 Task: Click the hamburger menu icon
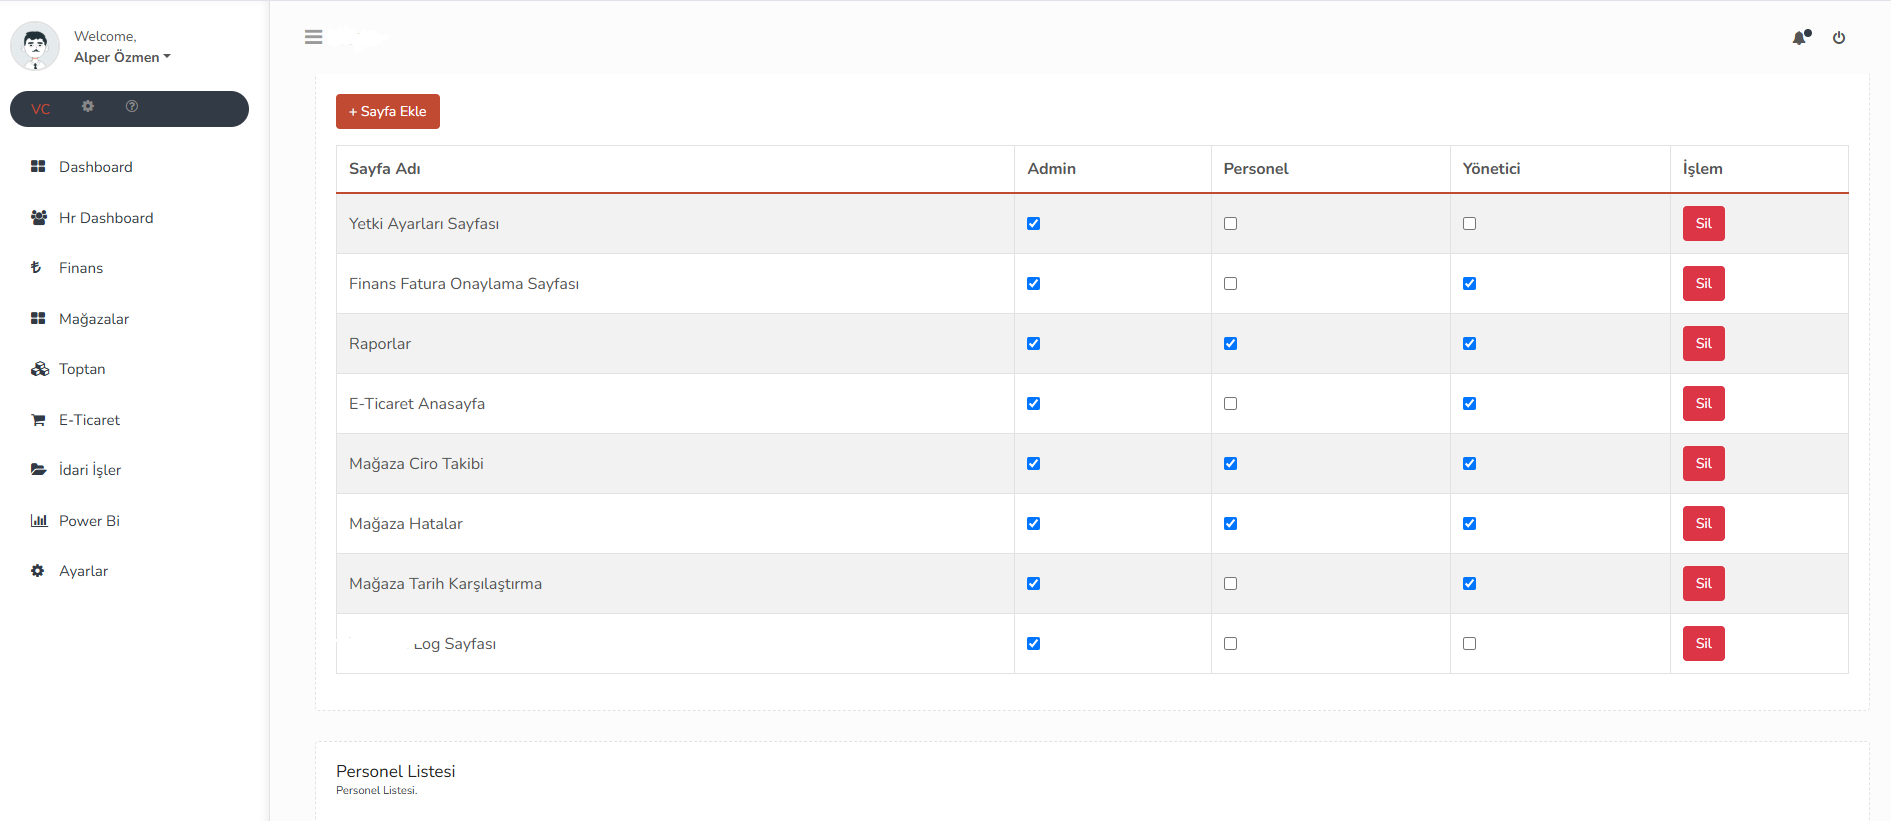tap(313, 37)
